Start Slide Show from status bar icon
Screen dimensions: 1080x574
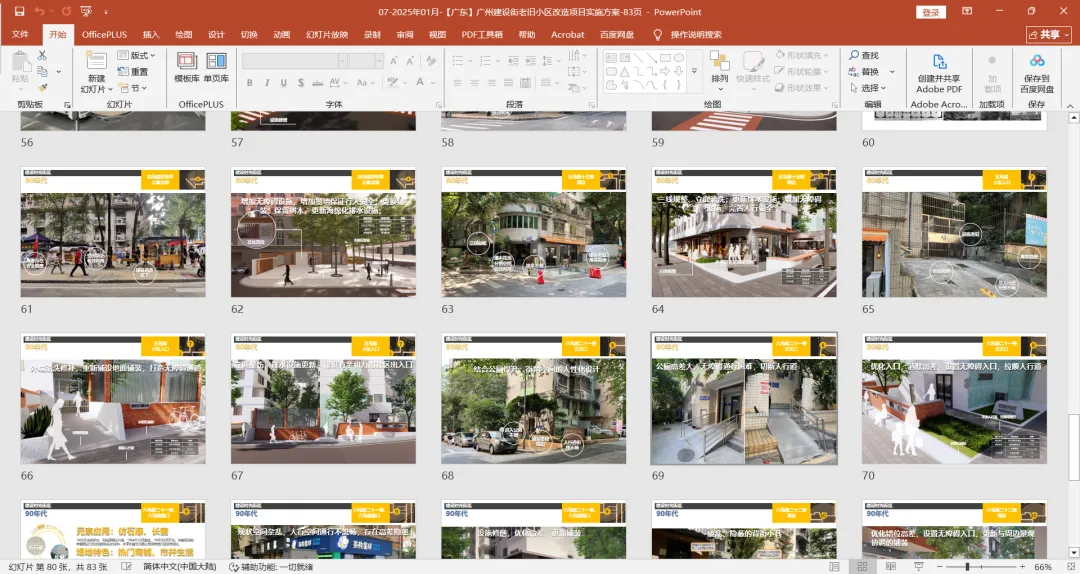(918, 566)
